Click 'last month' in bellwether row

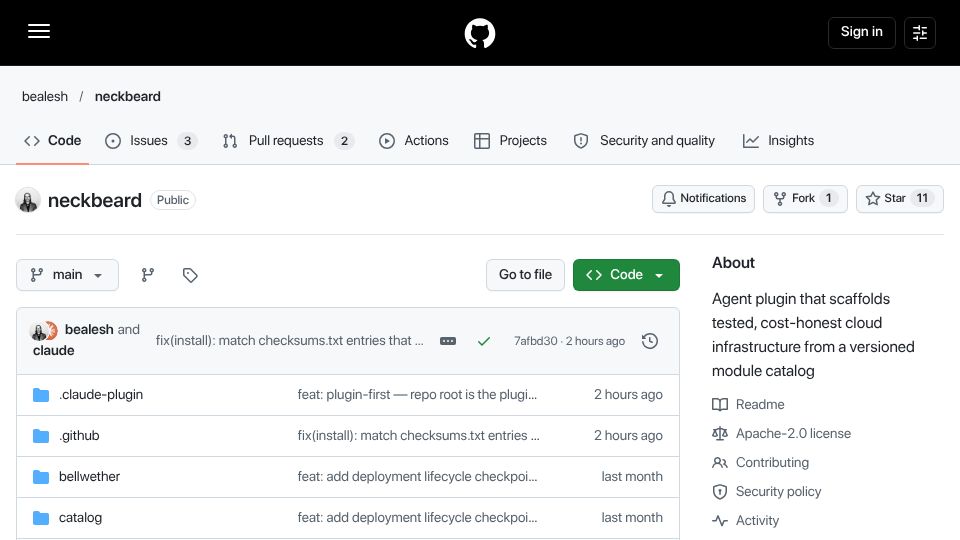click(632, 477)
